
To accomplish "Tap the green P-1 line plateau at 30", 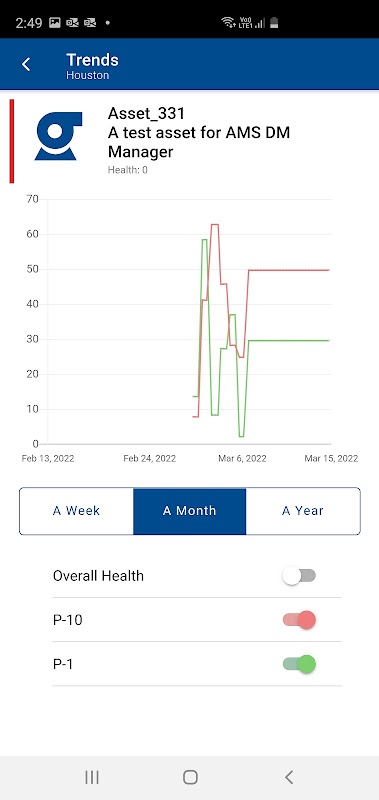I will point(289,340).
